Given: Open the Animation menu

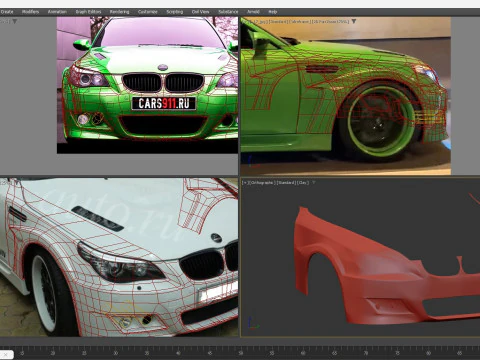Looking at the screenshot, I should [57, 12].
